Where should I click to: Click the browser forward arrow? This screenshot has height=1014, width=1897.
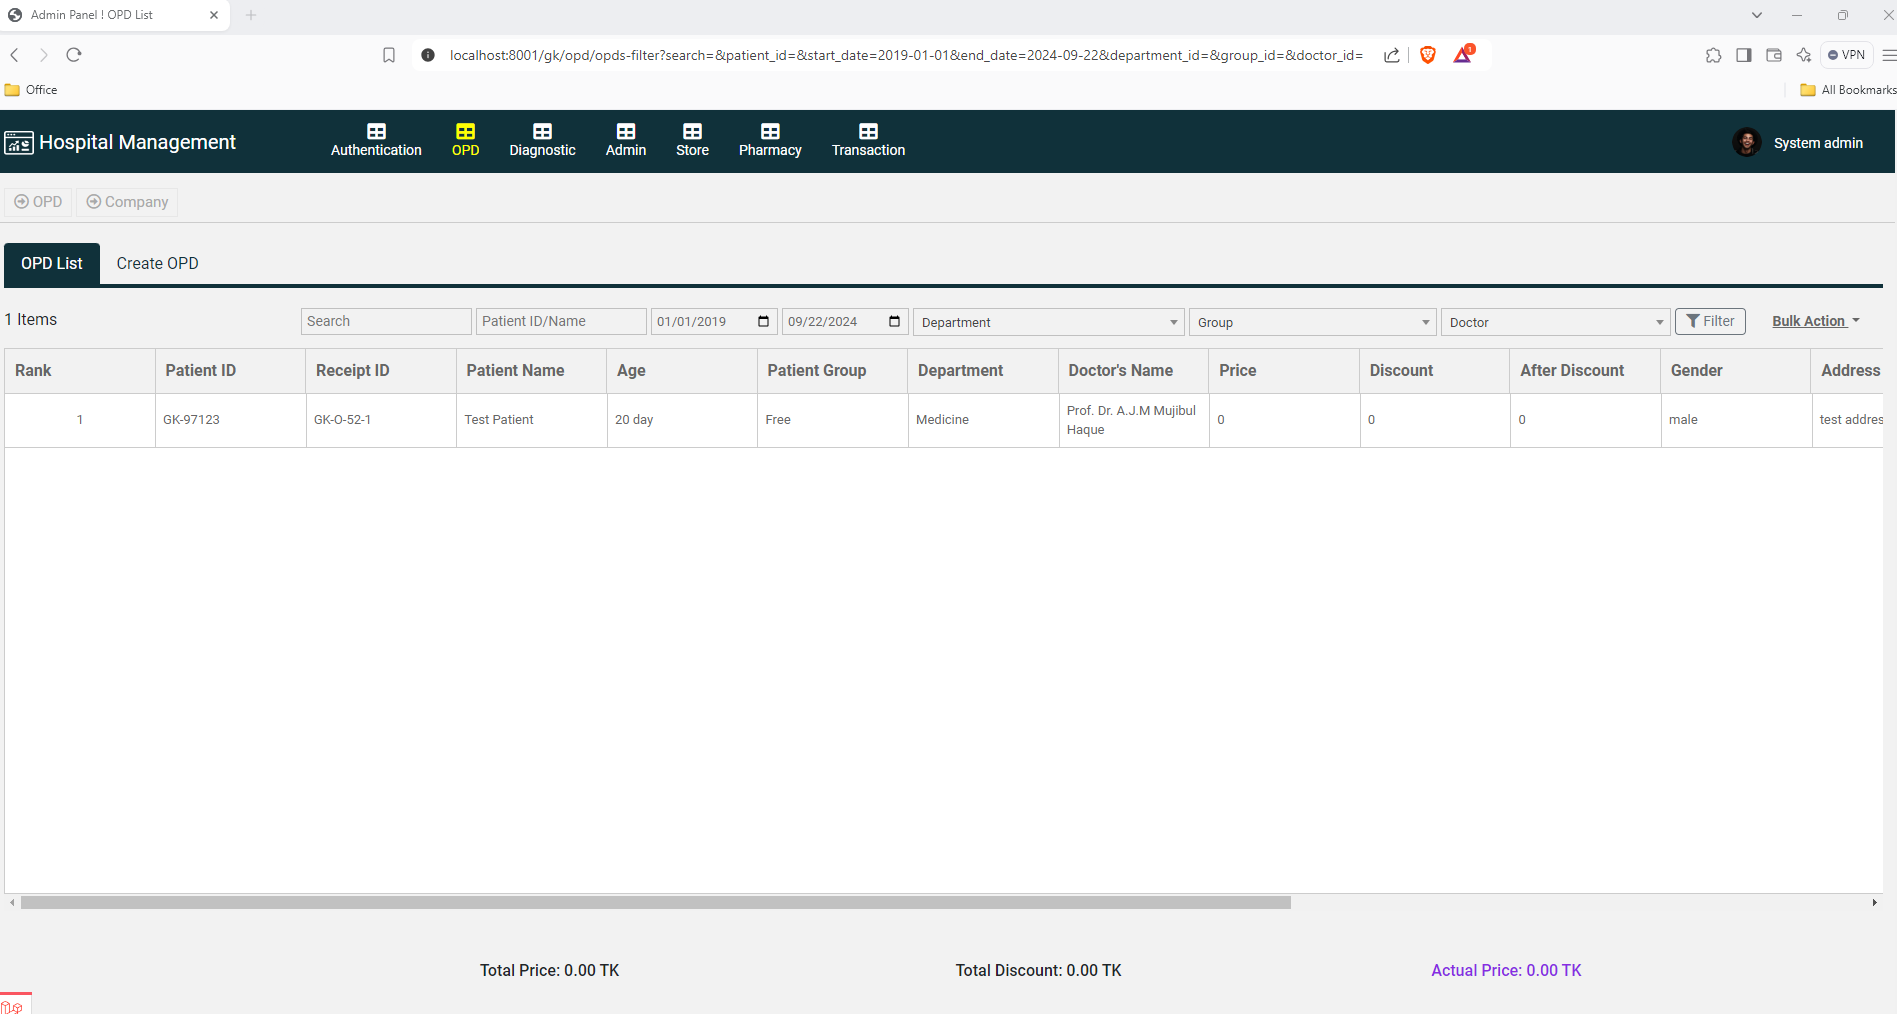[43, 55]
